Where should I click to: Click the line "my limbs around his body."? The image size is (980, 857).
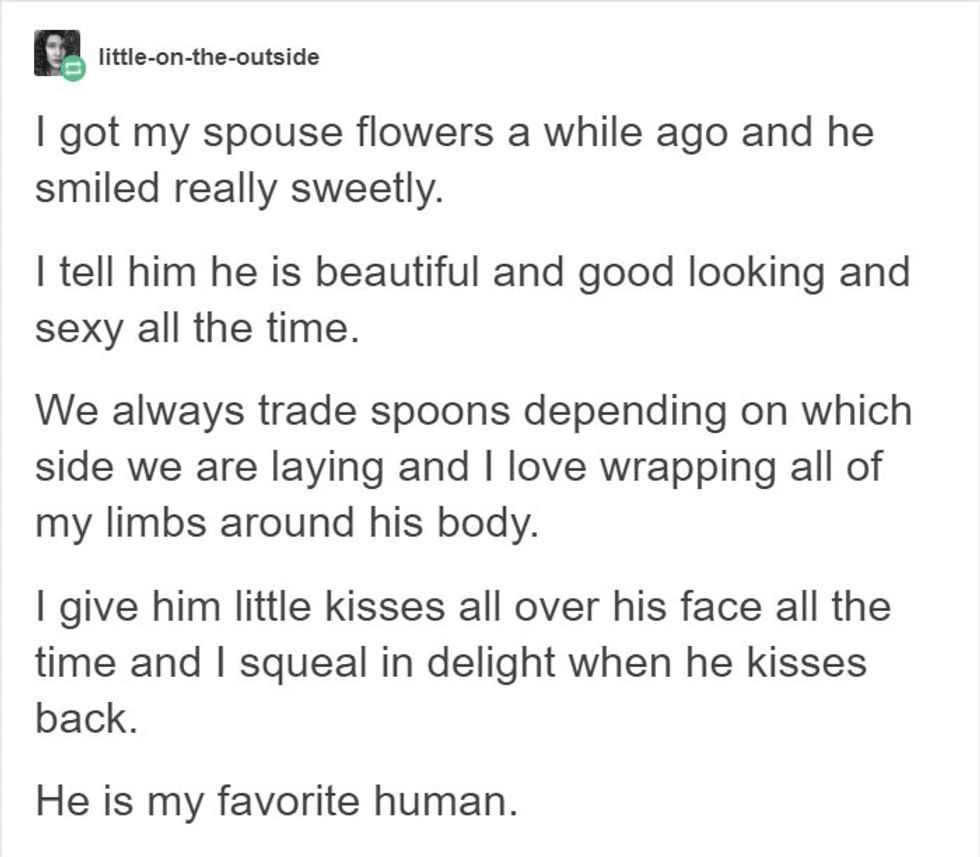pos(287,522)
